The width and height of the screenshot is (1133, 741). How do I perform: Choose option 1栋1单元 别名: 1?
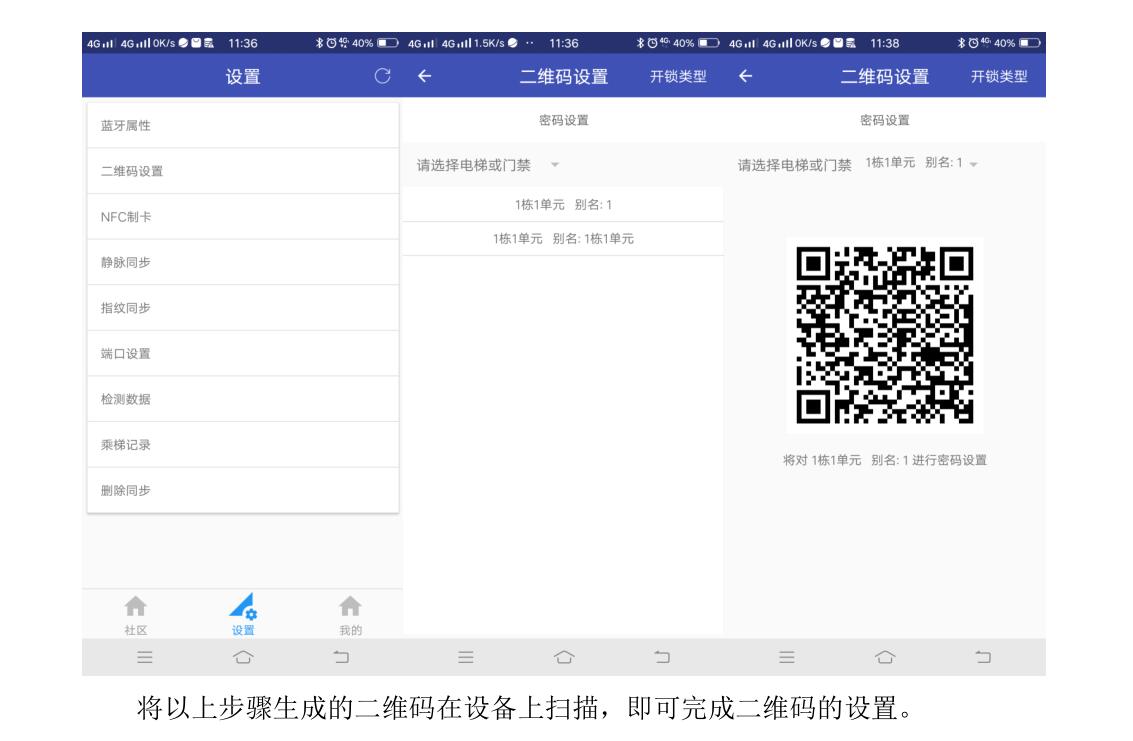pos(564,205)
